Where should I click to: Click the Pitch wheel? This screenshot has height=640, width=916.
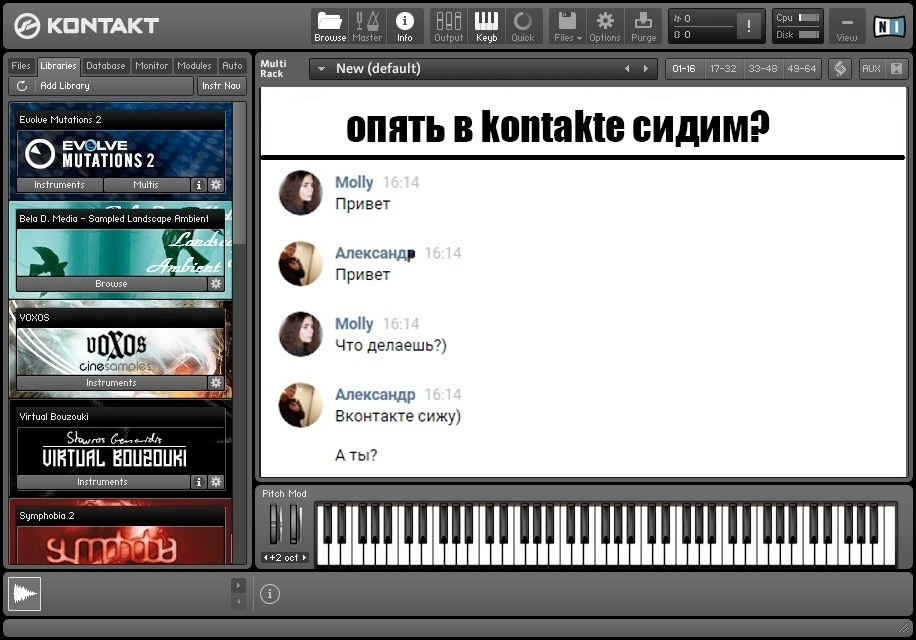(x=275, y=524)
